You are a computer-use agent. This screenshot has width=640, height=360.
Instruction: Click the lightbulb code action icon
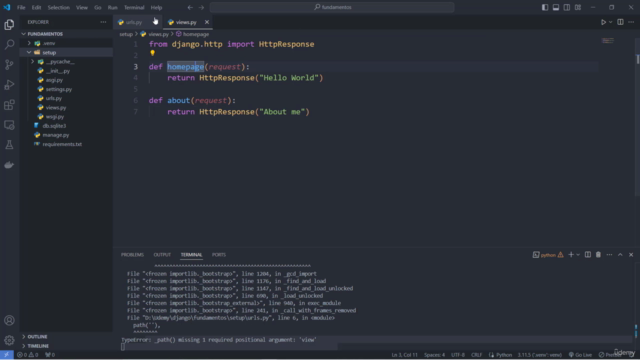click(152, 53)
